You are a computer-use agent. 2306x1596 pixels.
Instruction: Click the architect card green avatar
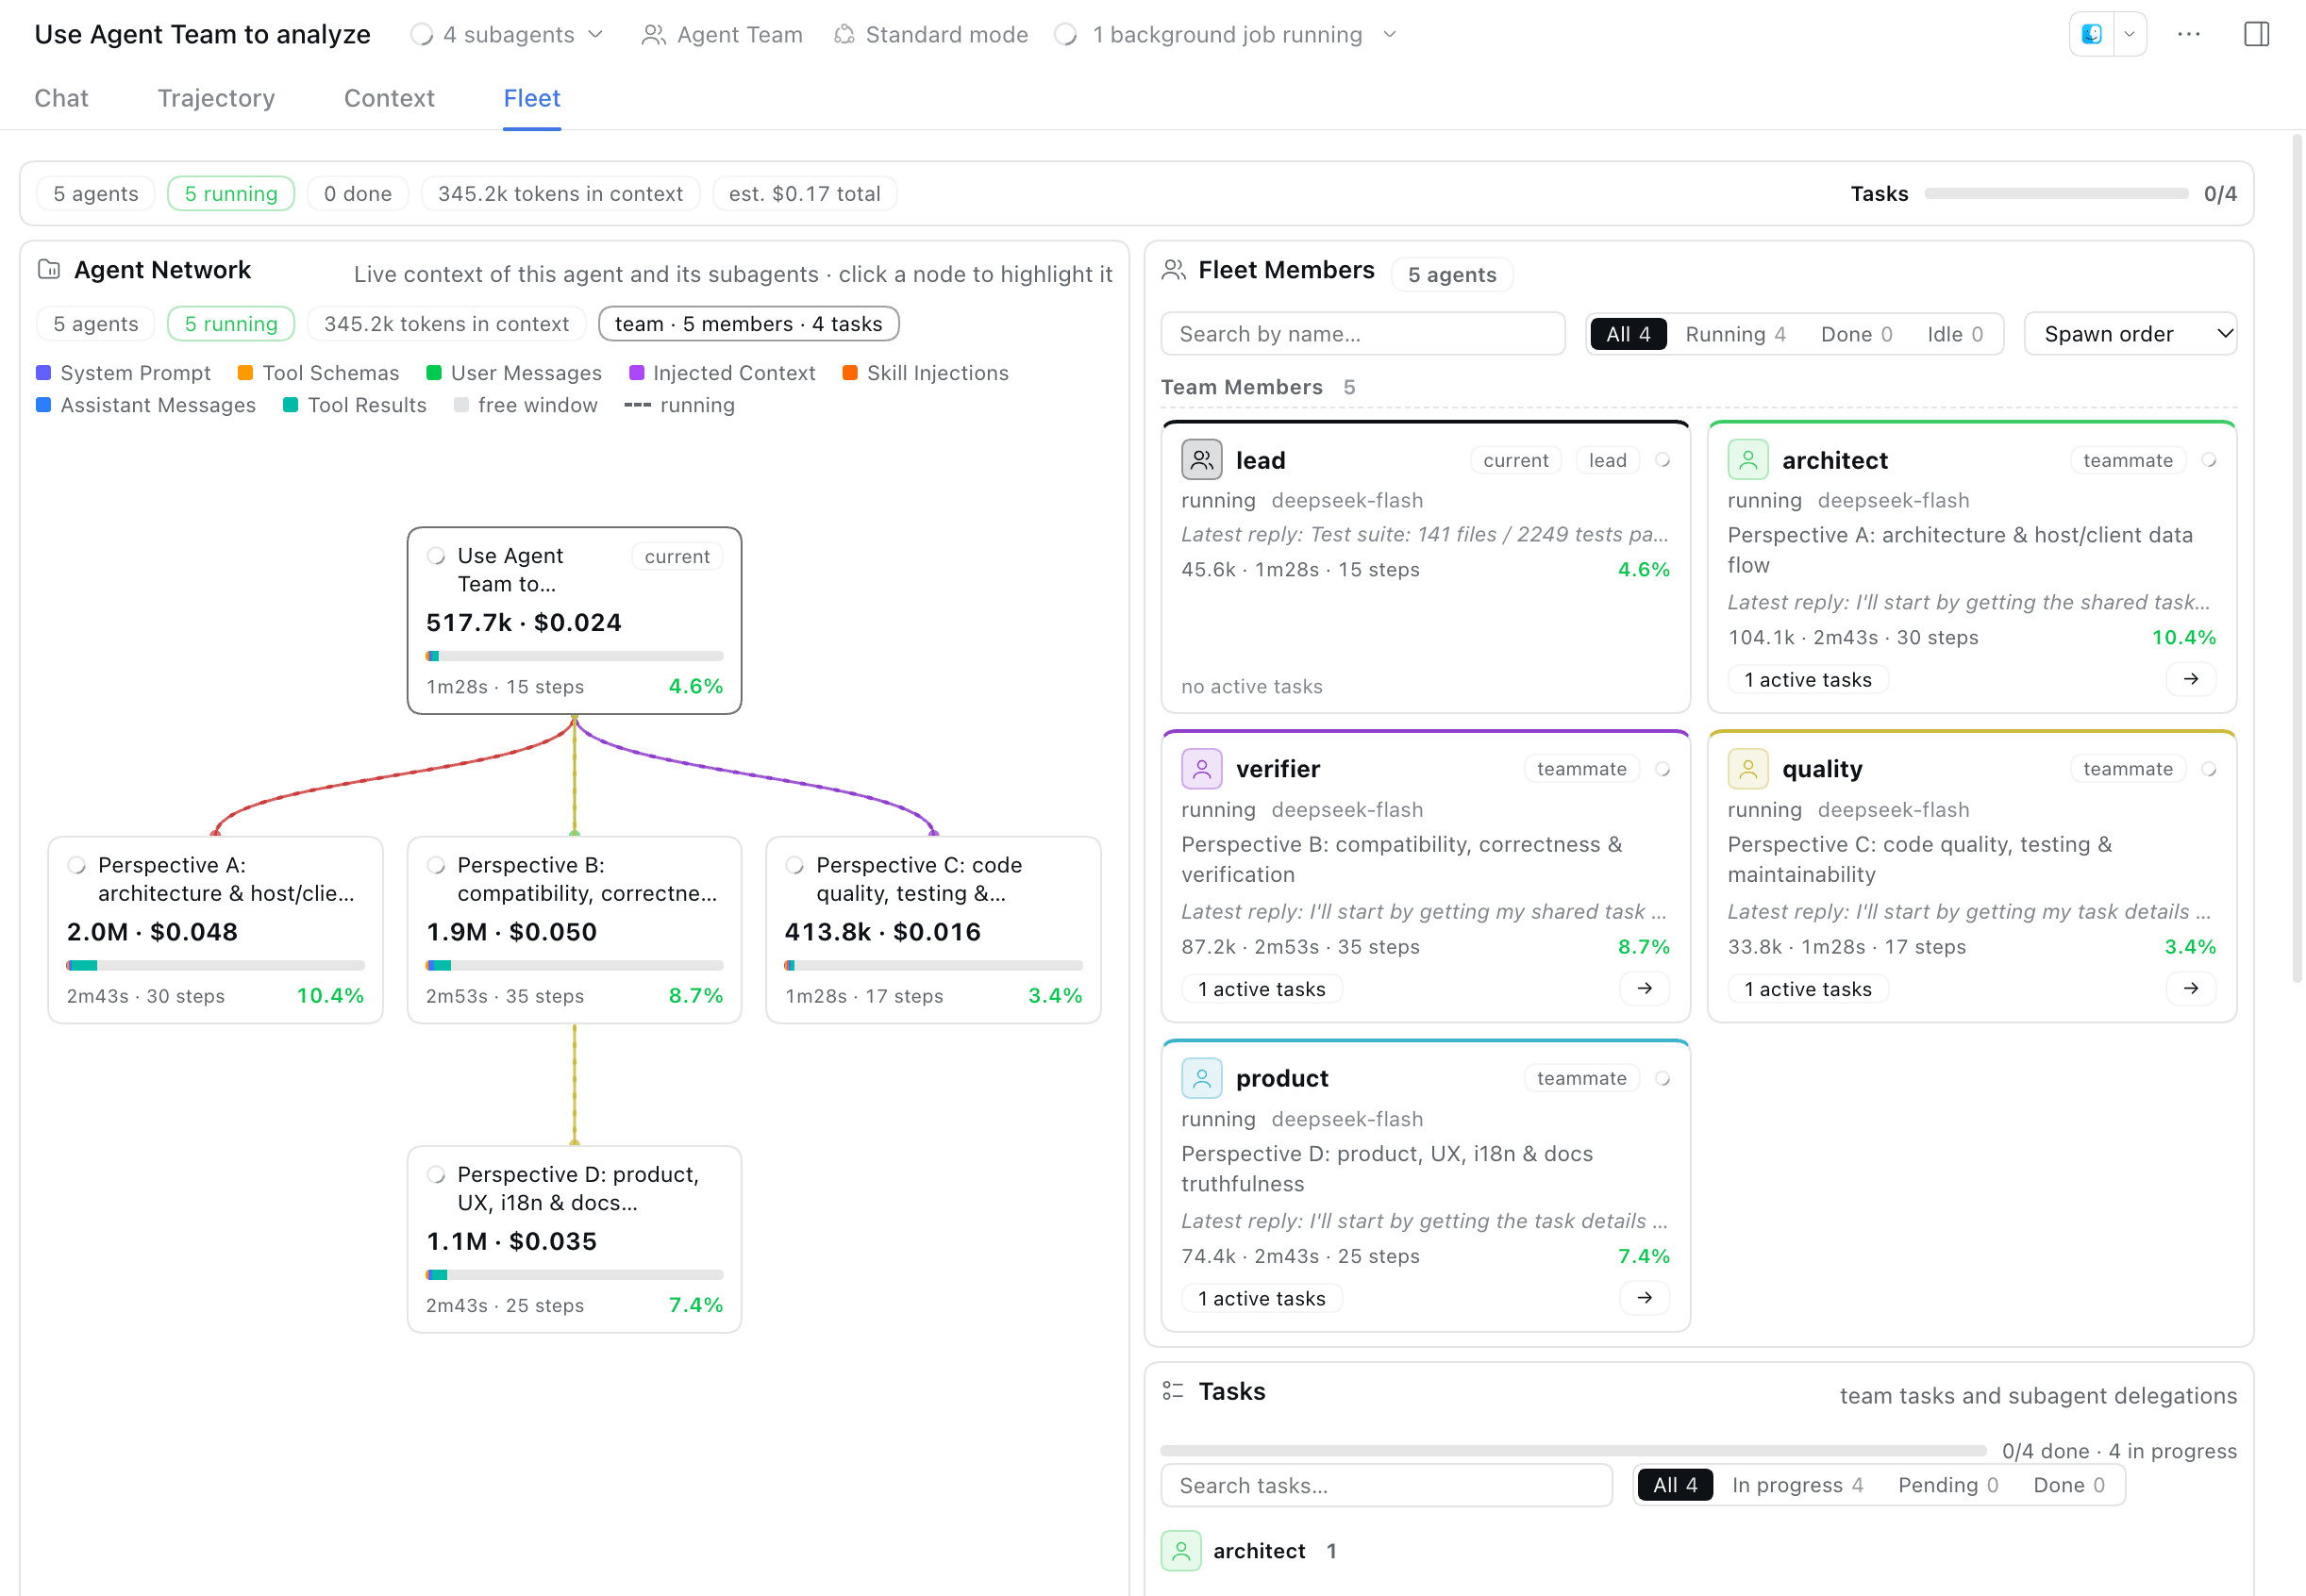1747,460
